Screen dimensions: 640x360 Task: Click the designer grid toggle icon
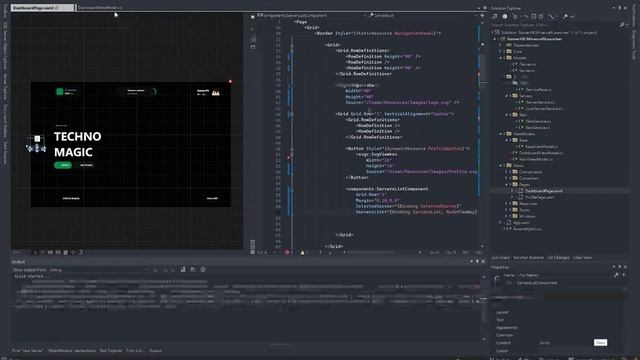pyautogui.click(x=50, y=253)
